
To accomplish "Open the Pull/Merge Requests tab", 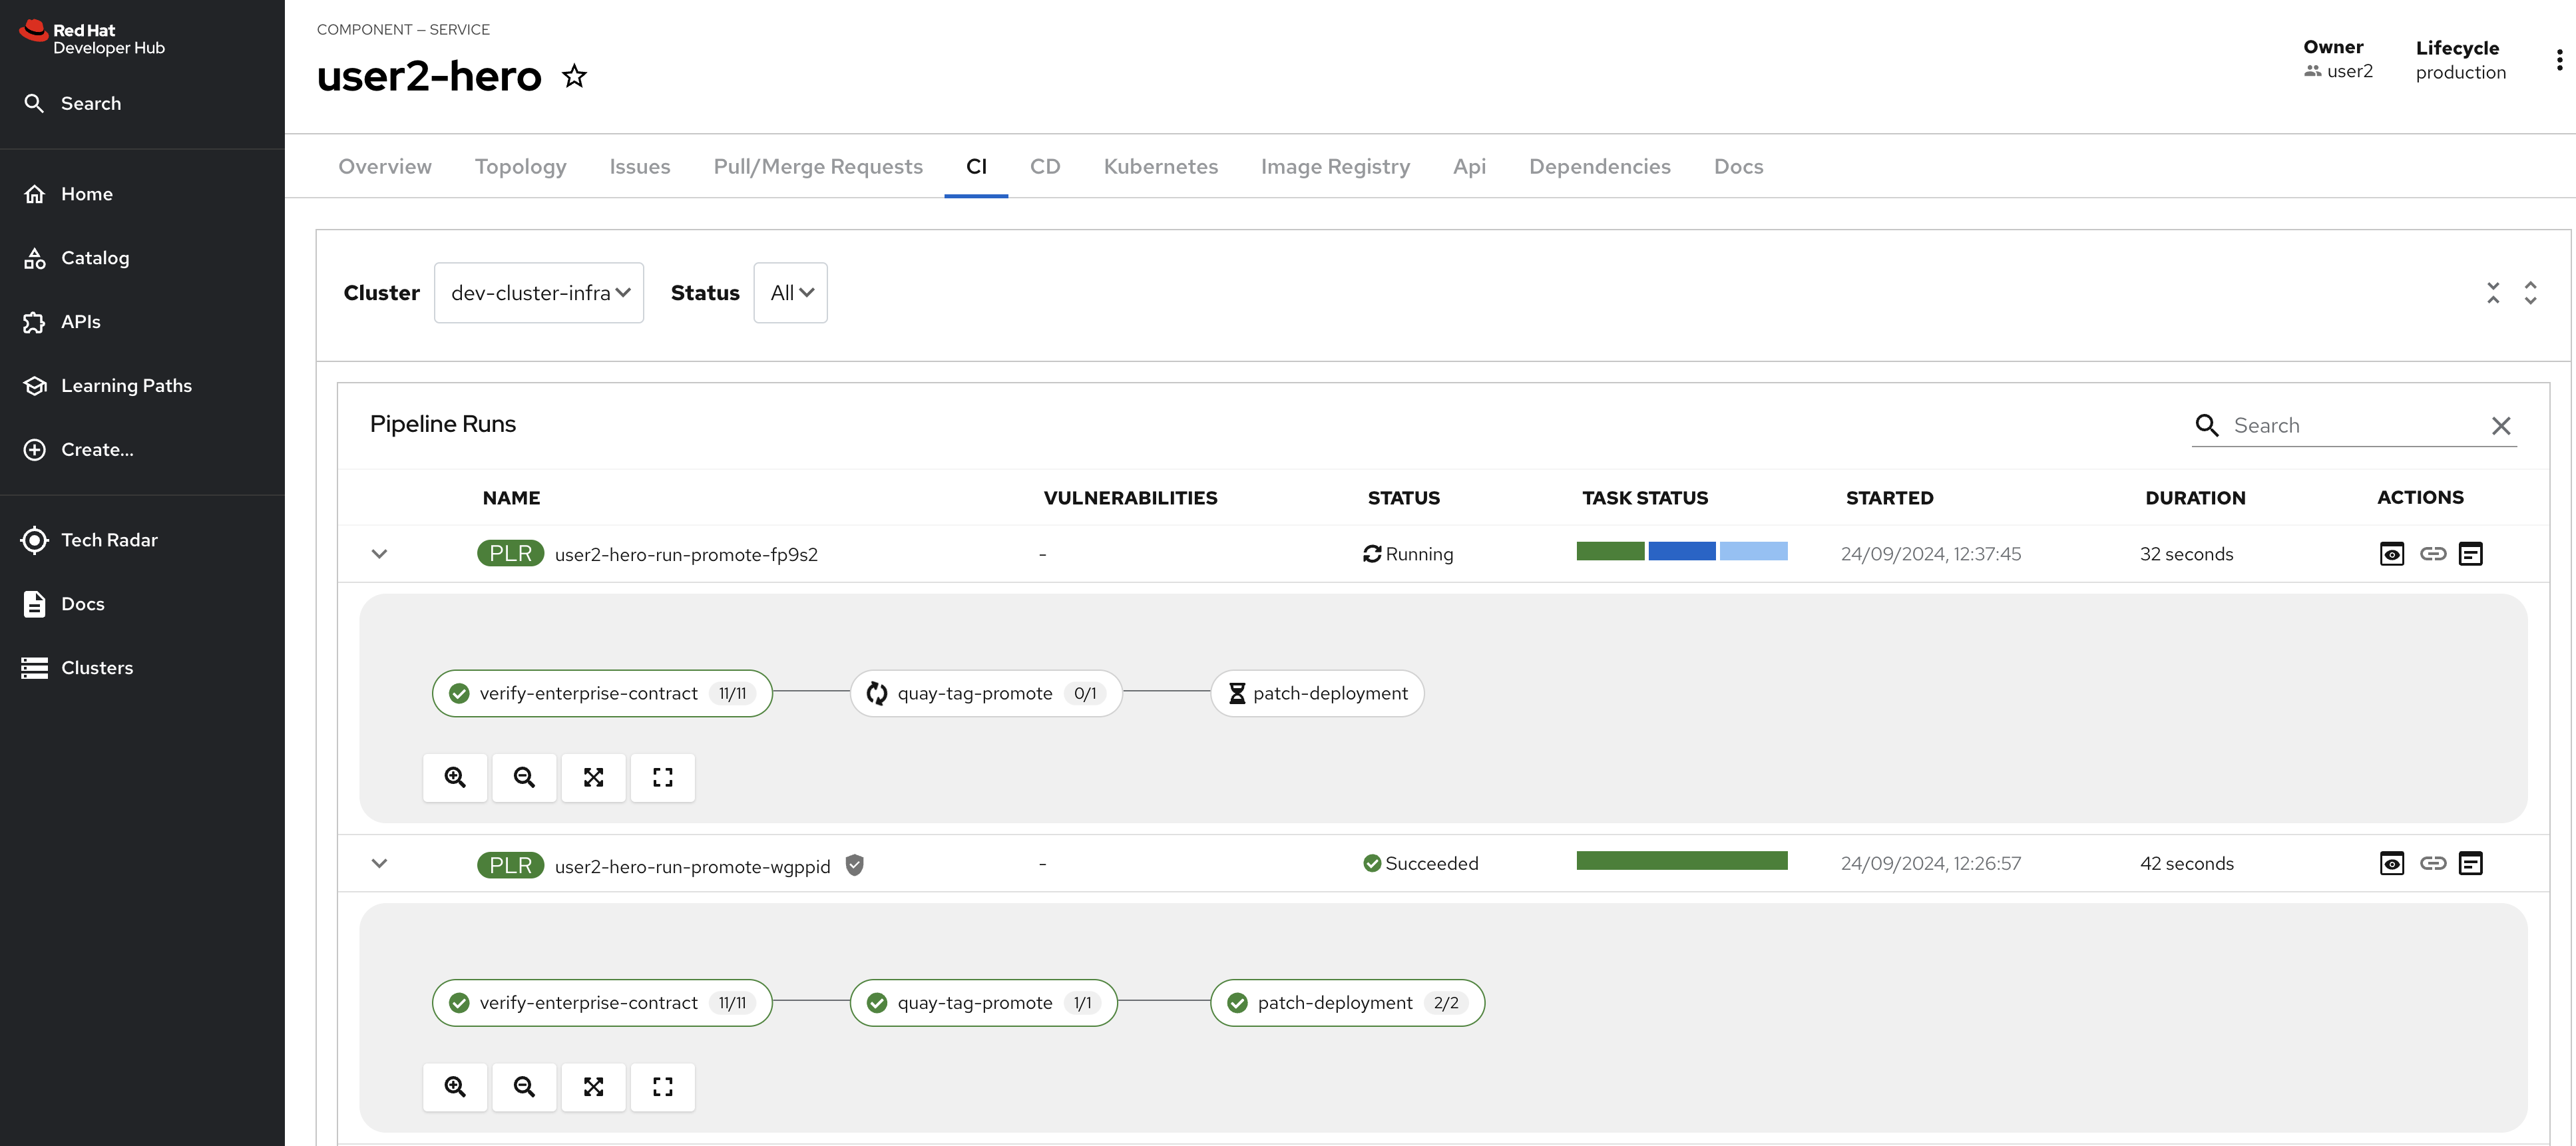I will point(818,167).
